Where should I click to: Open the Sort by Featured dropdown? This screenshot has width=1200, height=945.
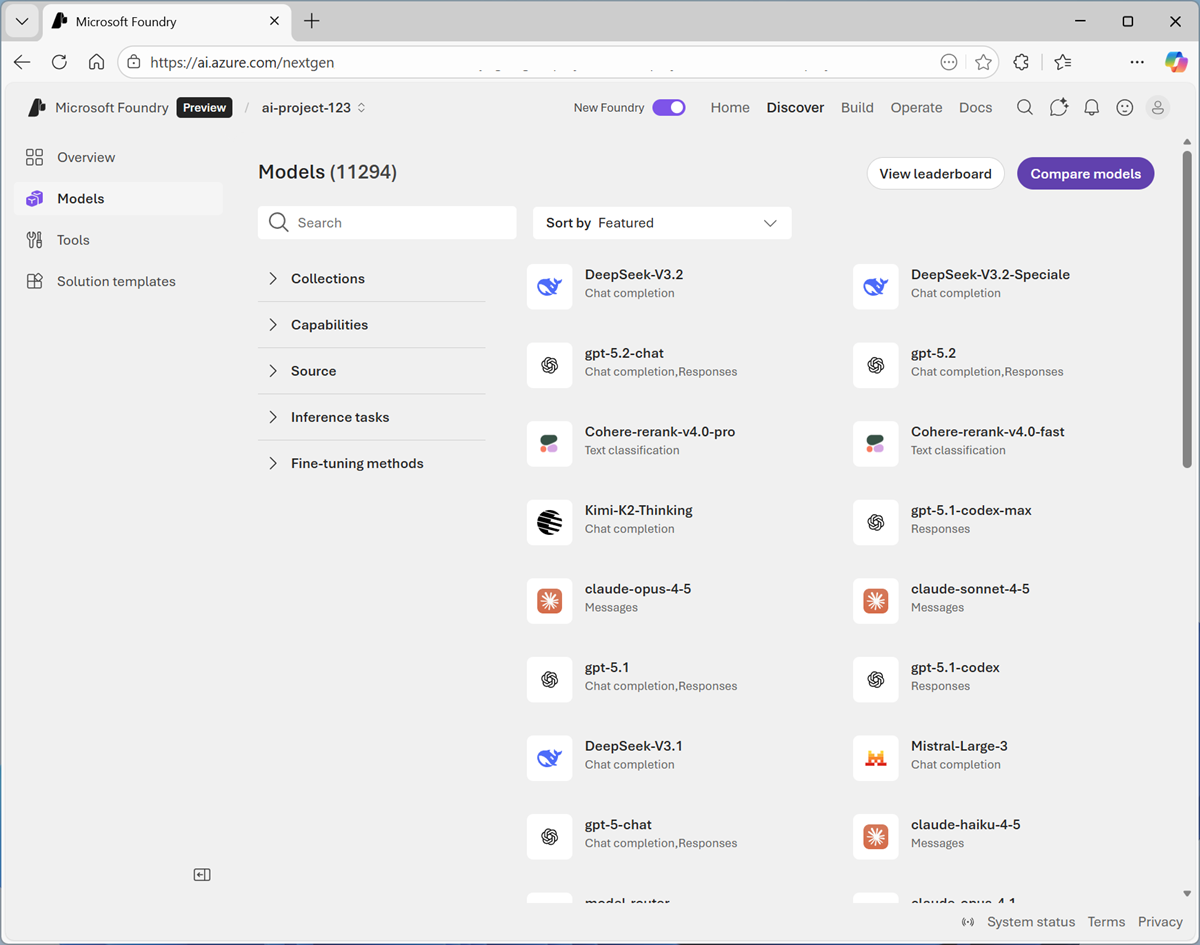tap(662, 223)
